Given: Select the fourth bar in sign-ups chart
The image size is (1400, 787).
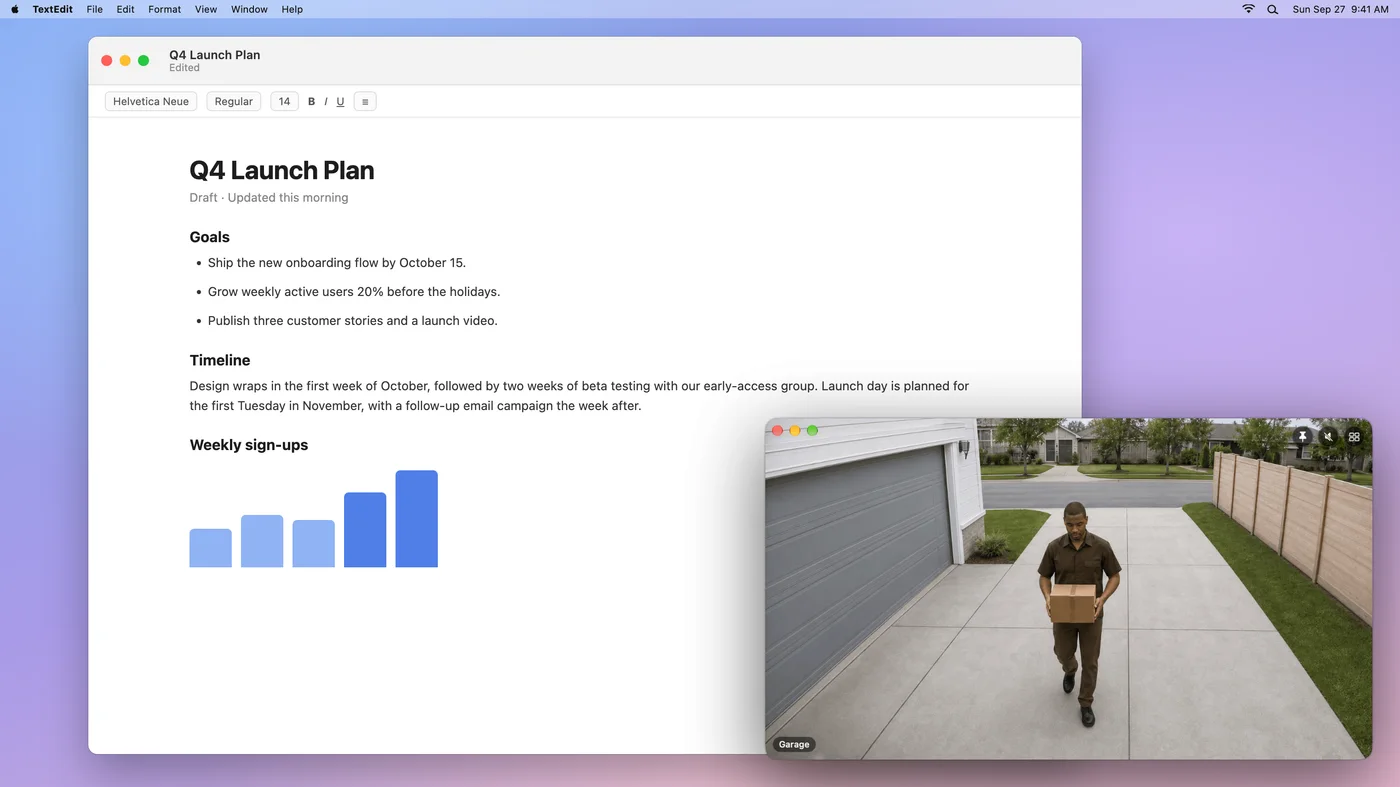Looking at the screenshot, I should coord(365,530).
